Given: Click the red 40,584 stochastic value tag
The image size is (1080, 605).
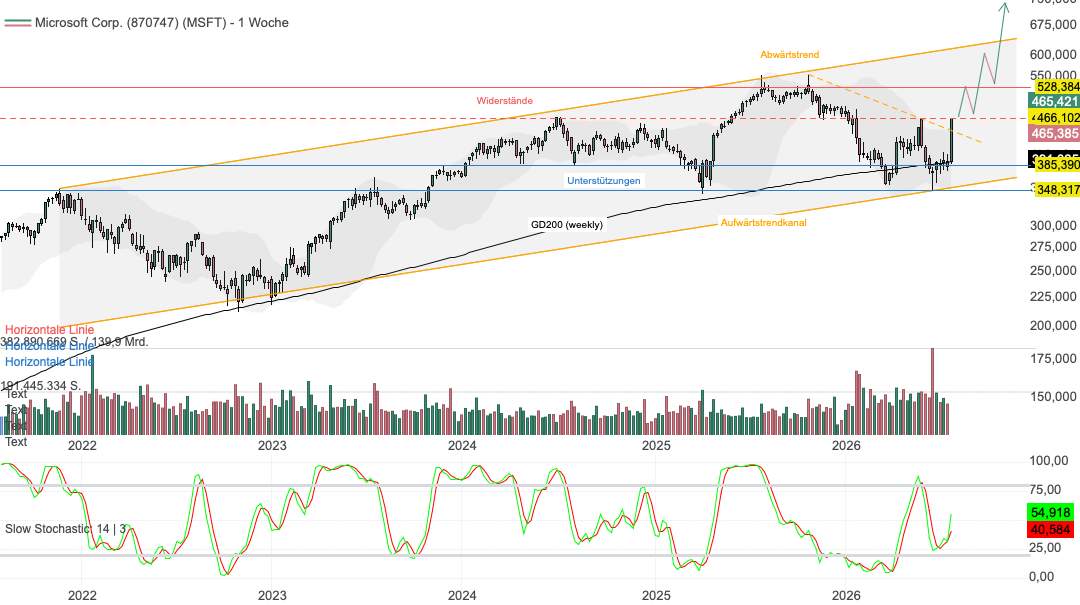Looking at the screenshot, I should click(x=1050, y=530).
